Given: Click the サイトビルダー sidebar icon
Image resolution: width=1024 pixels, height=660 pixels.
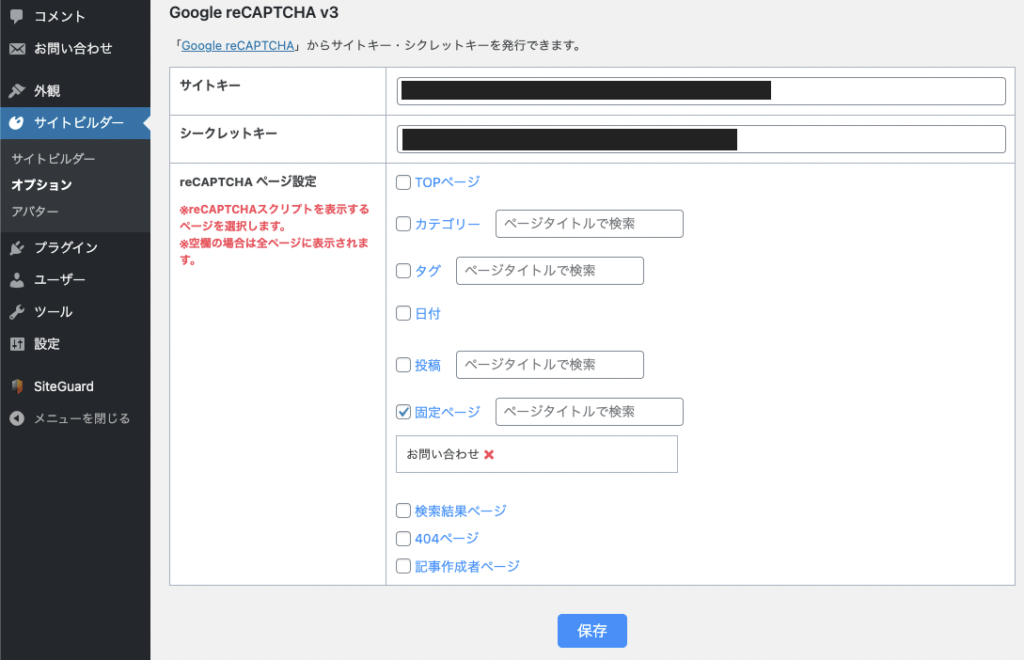Looking at the screenshot, I should (x=17, y=123).
